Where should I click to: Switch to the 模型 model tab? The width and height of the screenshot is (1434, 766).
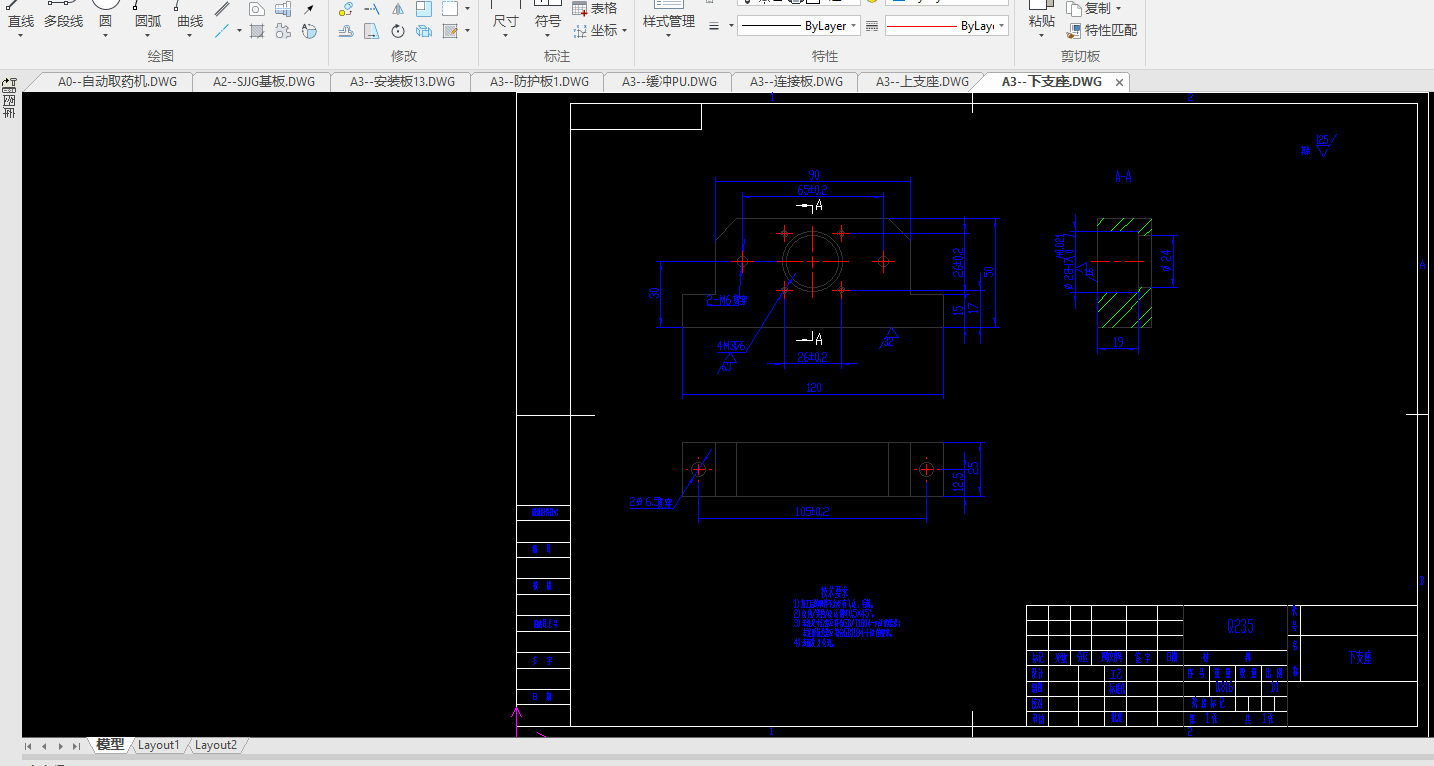point(110,745)
